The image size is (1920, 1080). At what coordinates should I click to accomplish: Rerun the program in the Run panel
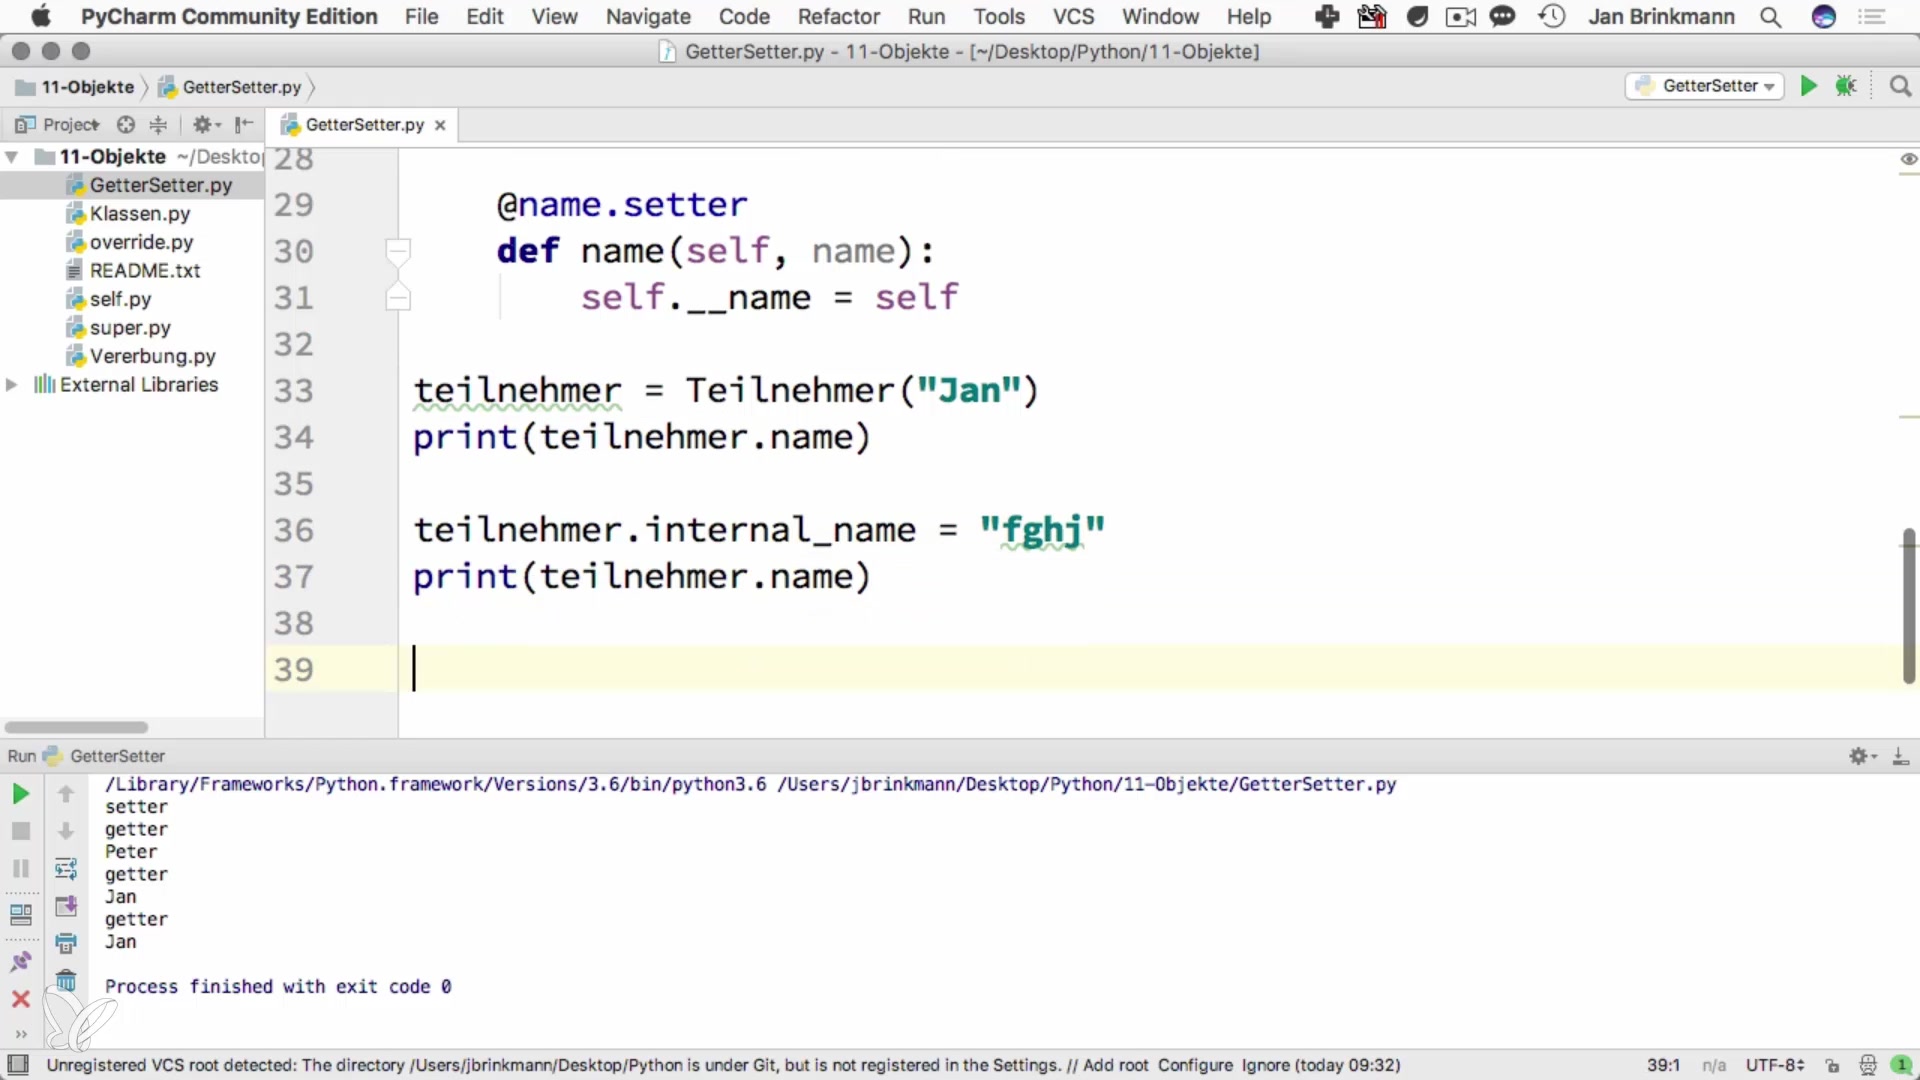tap(20, 794)
